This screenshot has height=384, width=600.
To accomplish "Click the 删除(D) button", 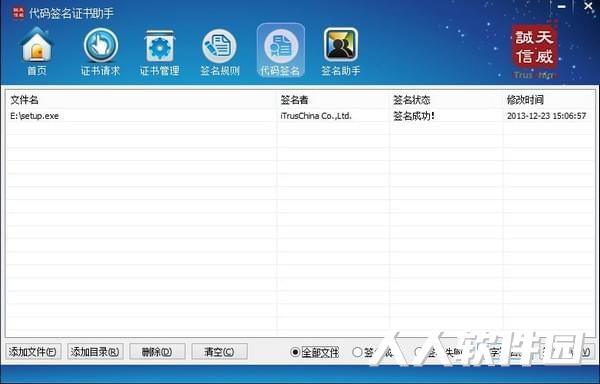I will (x=157, y=351).
